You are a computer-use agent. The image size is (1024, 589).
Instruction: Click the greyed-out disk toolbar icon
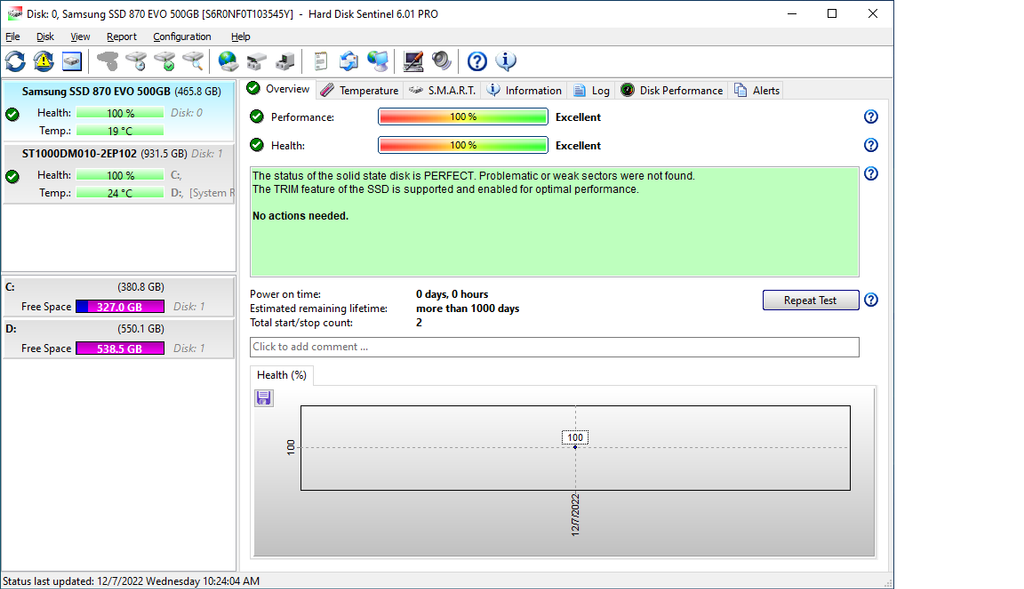click(x=108, y=61)
